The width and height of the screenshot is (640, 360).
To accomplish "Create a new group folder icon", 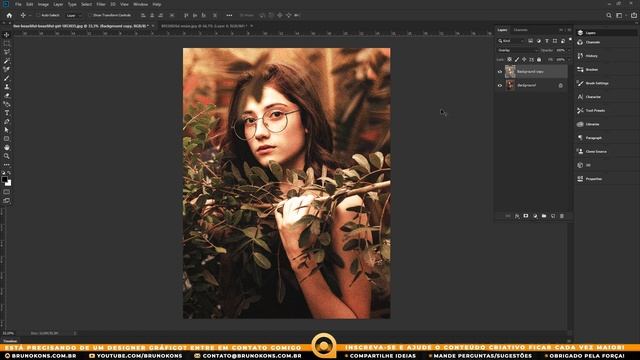I will 544,216.
